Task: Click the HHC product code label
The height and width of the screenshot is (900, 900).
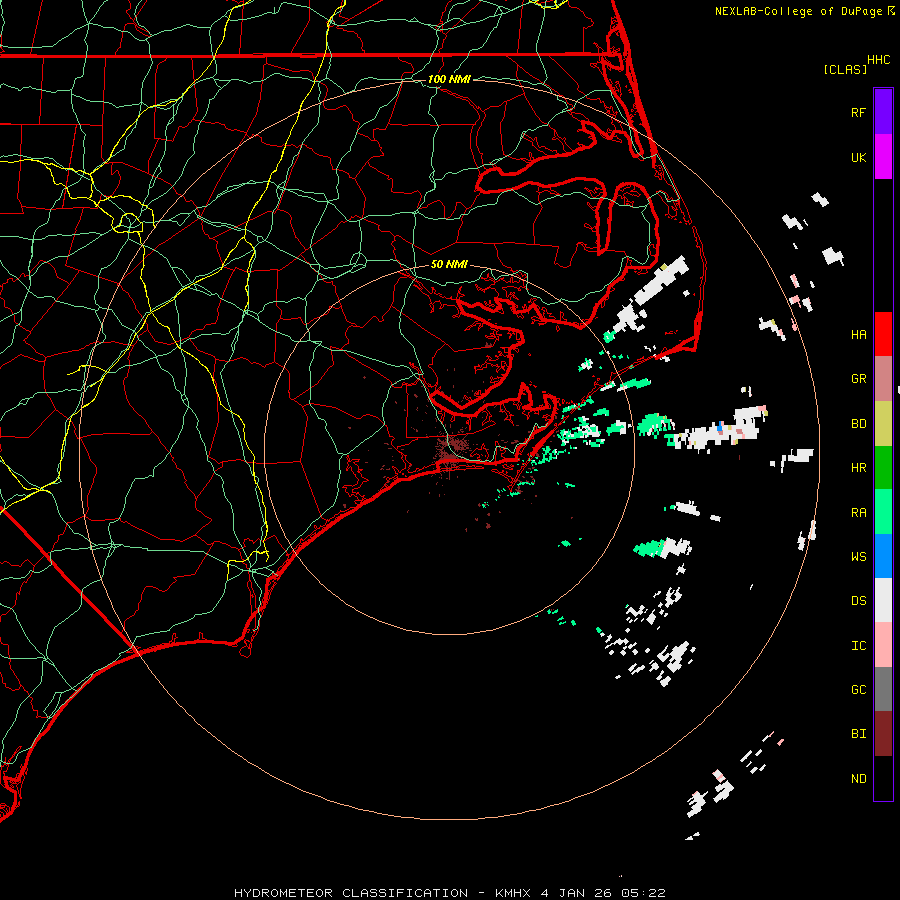Action: [878, 60]
